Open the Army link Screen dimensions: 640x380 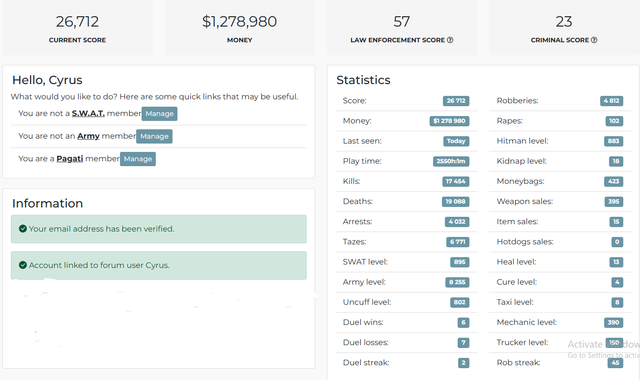[89, 136]
